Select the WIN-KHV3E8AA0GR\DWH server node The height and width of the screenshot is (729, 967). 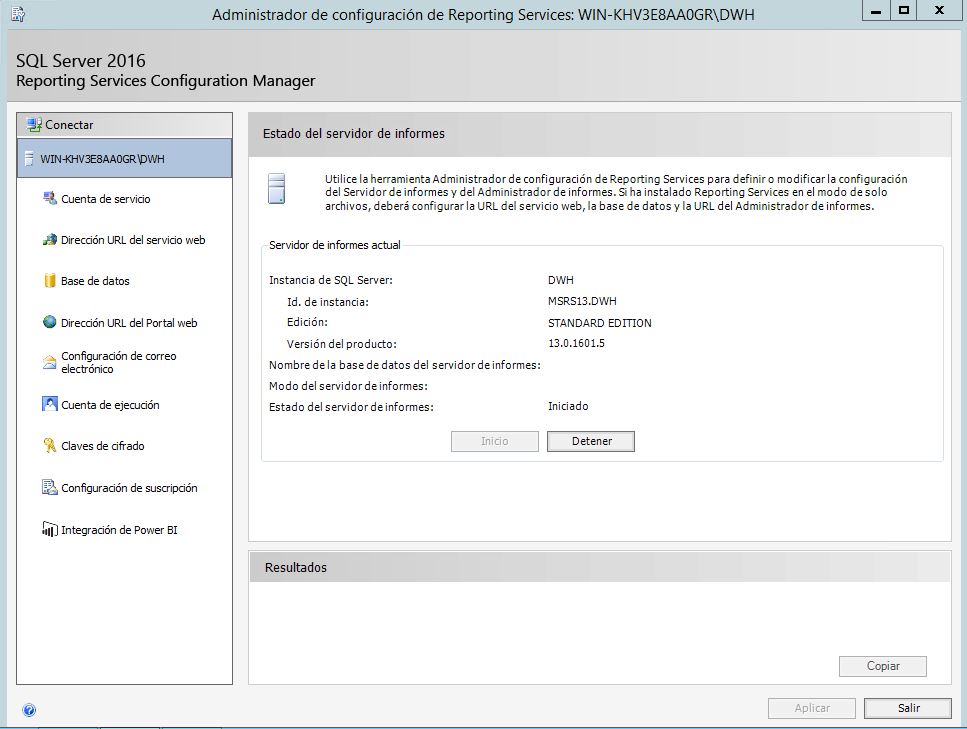(102, 158)
